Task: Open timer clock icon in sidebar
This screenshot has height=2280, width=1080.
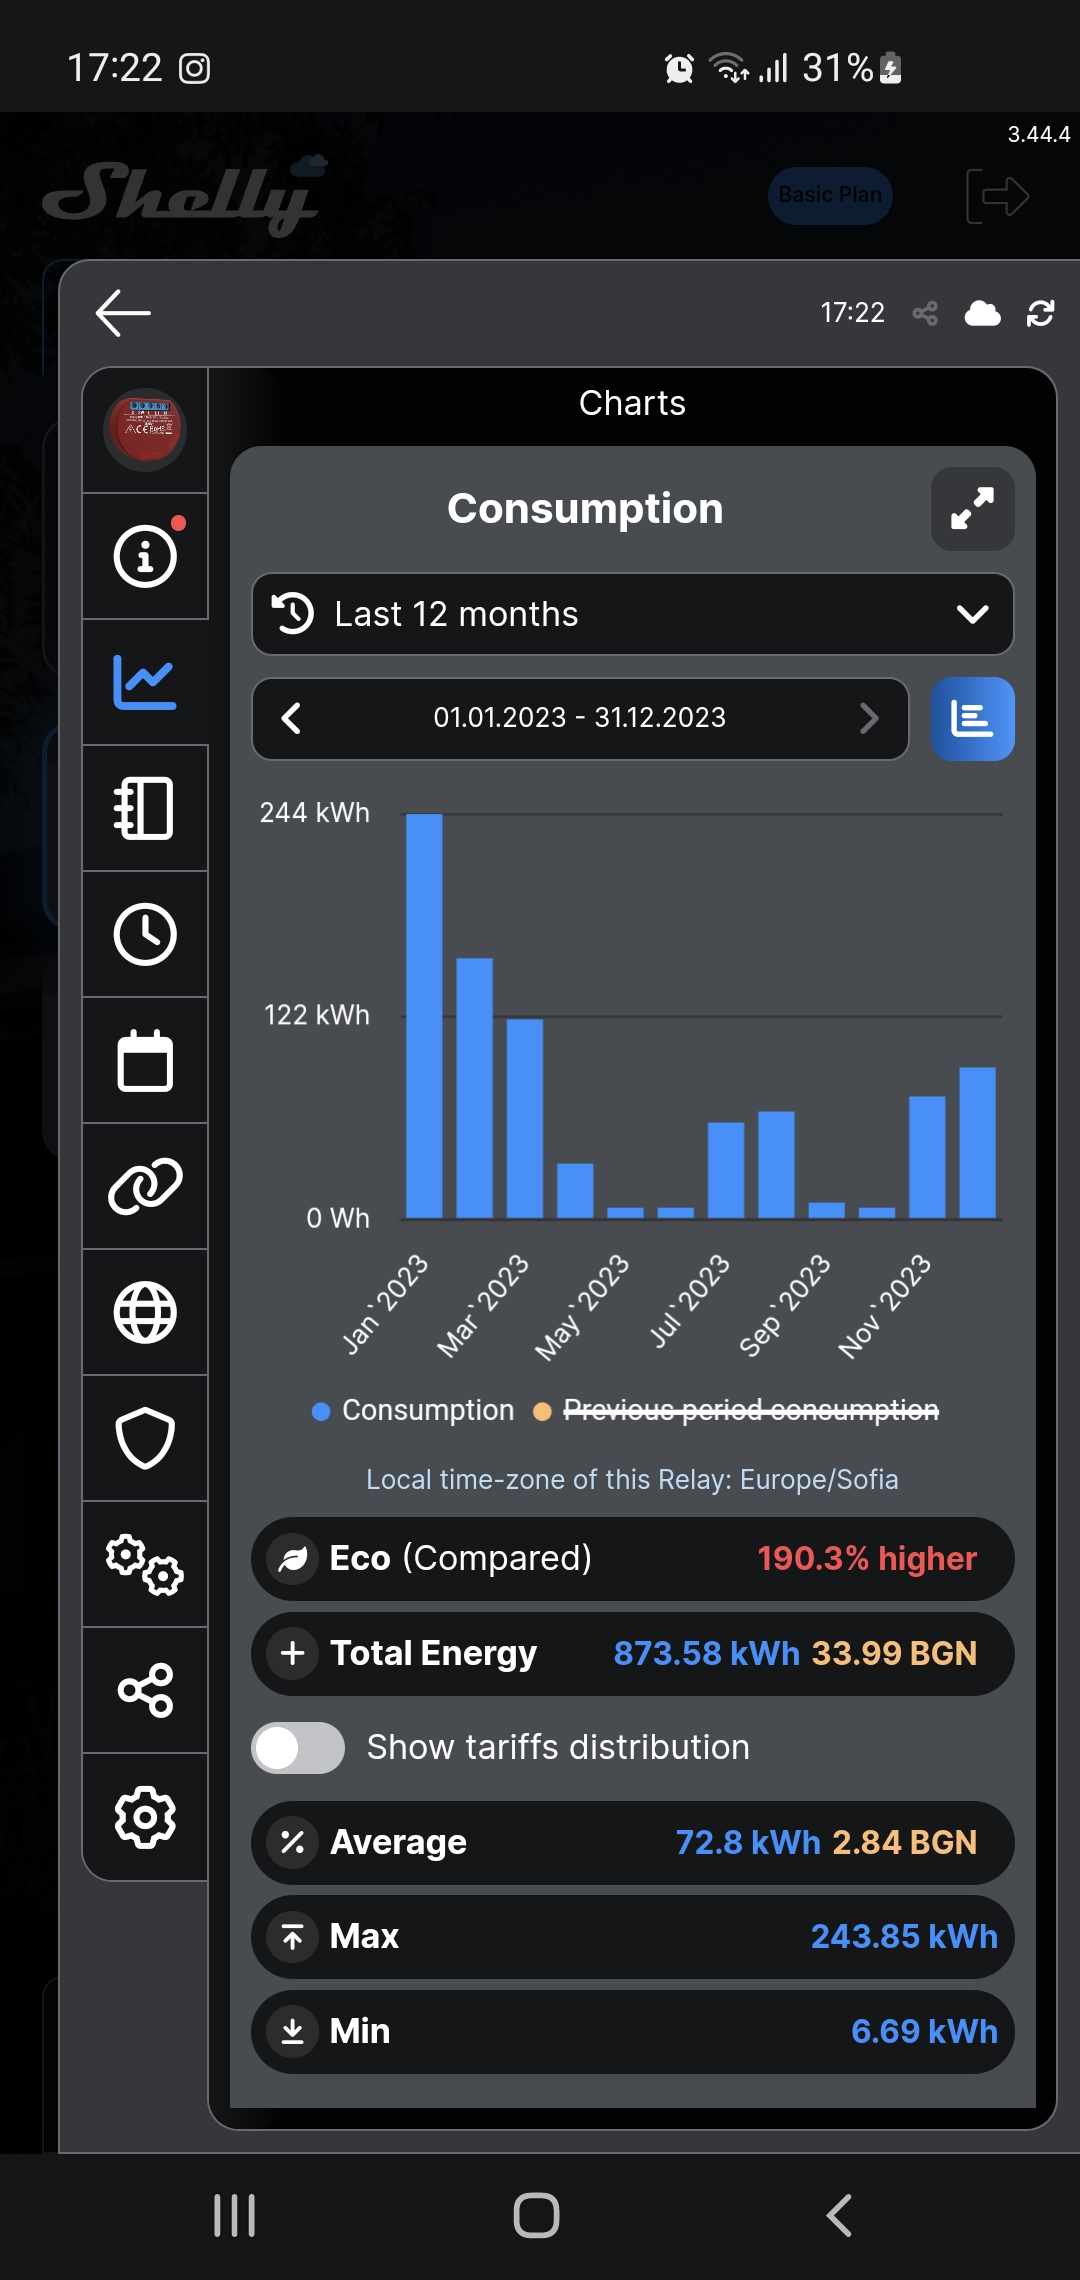Action: pyautogui.click(x=145, y=934)
